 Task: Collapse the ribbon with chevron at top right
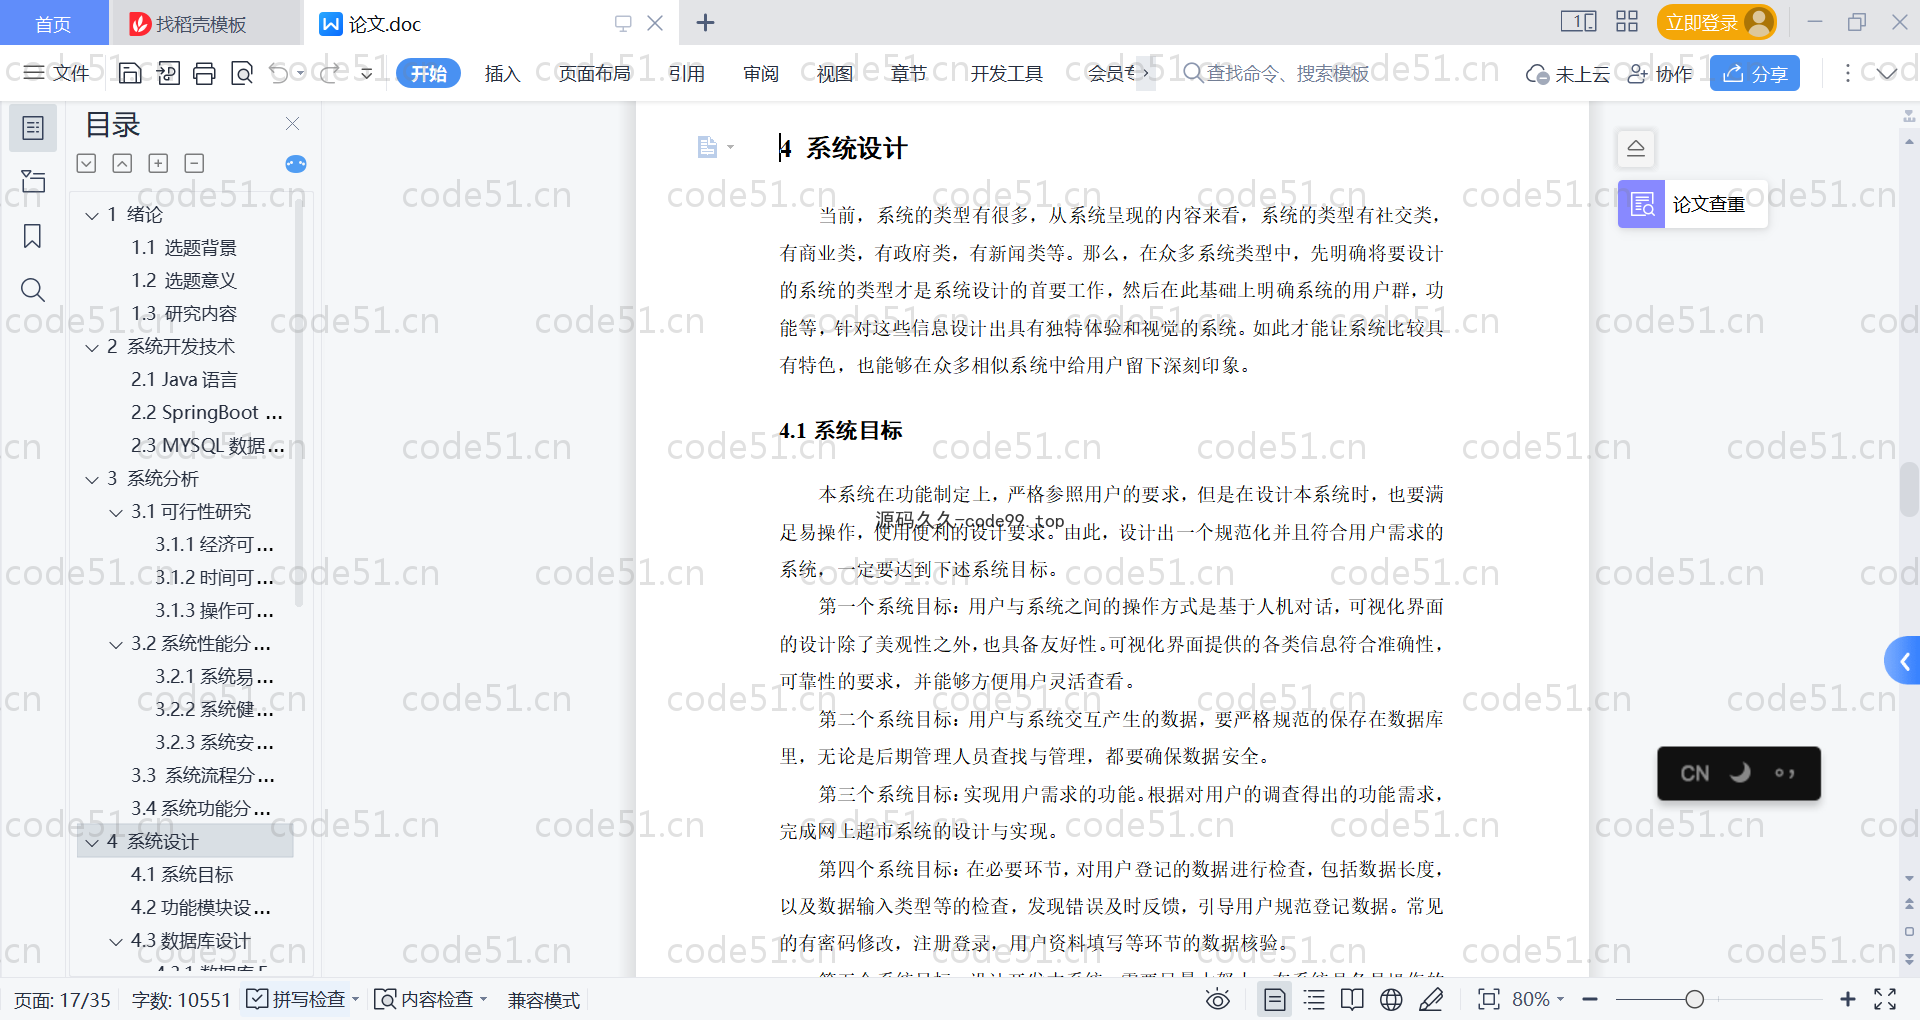[1886, 73]
